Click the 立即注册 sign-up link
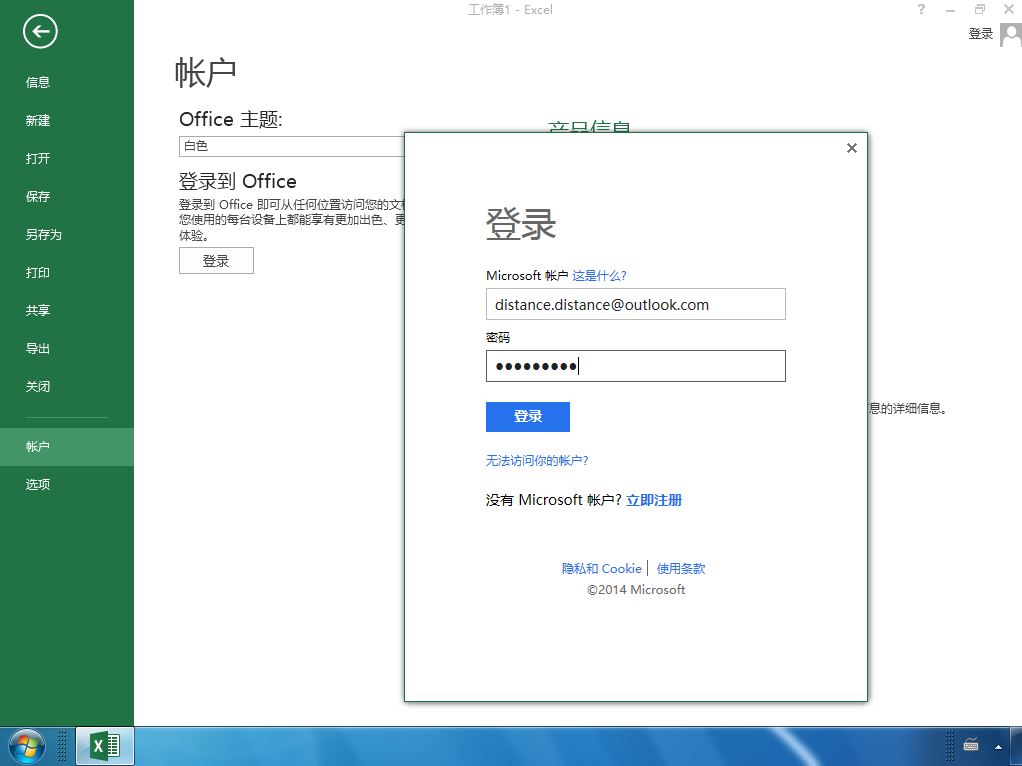Viewport: 1022px width, 766px height. tap(654, 500)
